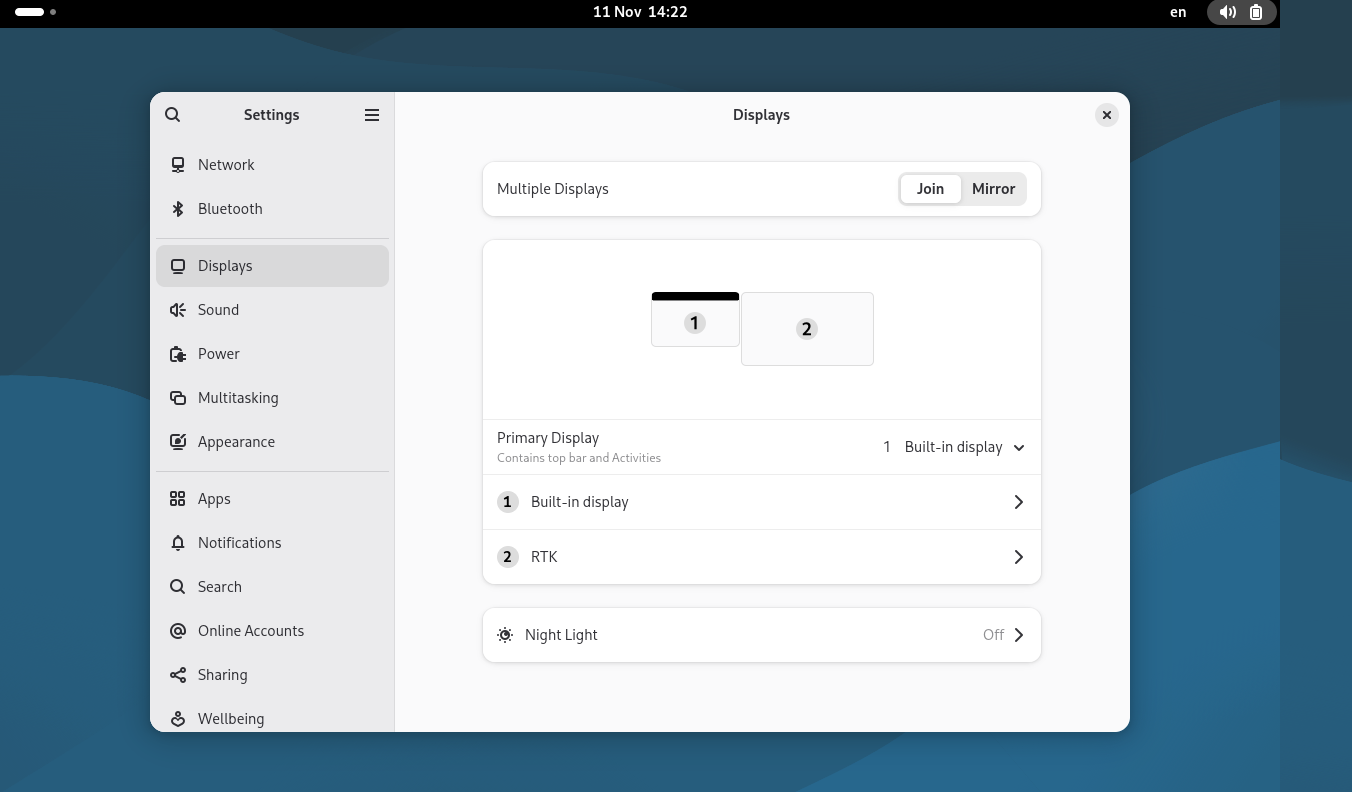Click the Night Light sun icon
Image resolution: width=1352 pixels, height=792 pixels.
[505, 635]
